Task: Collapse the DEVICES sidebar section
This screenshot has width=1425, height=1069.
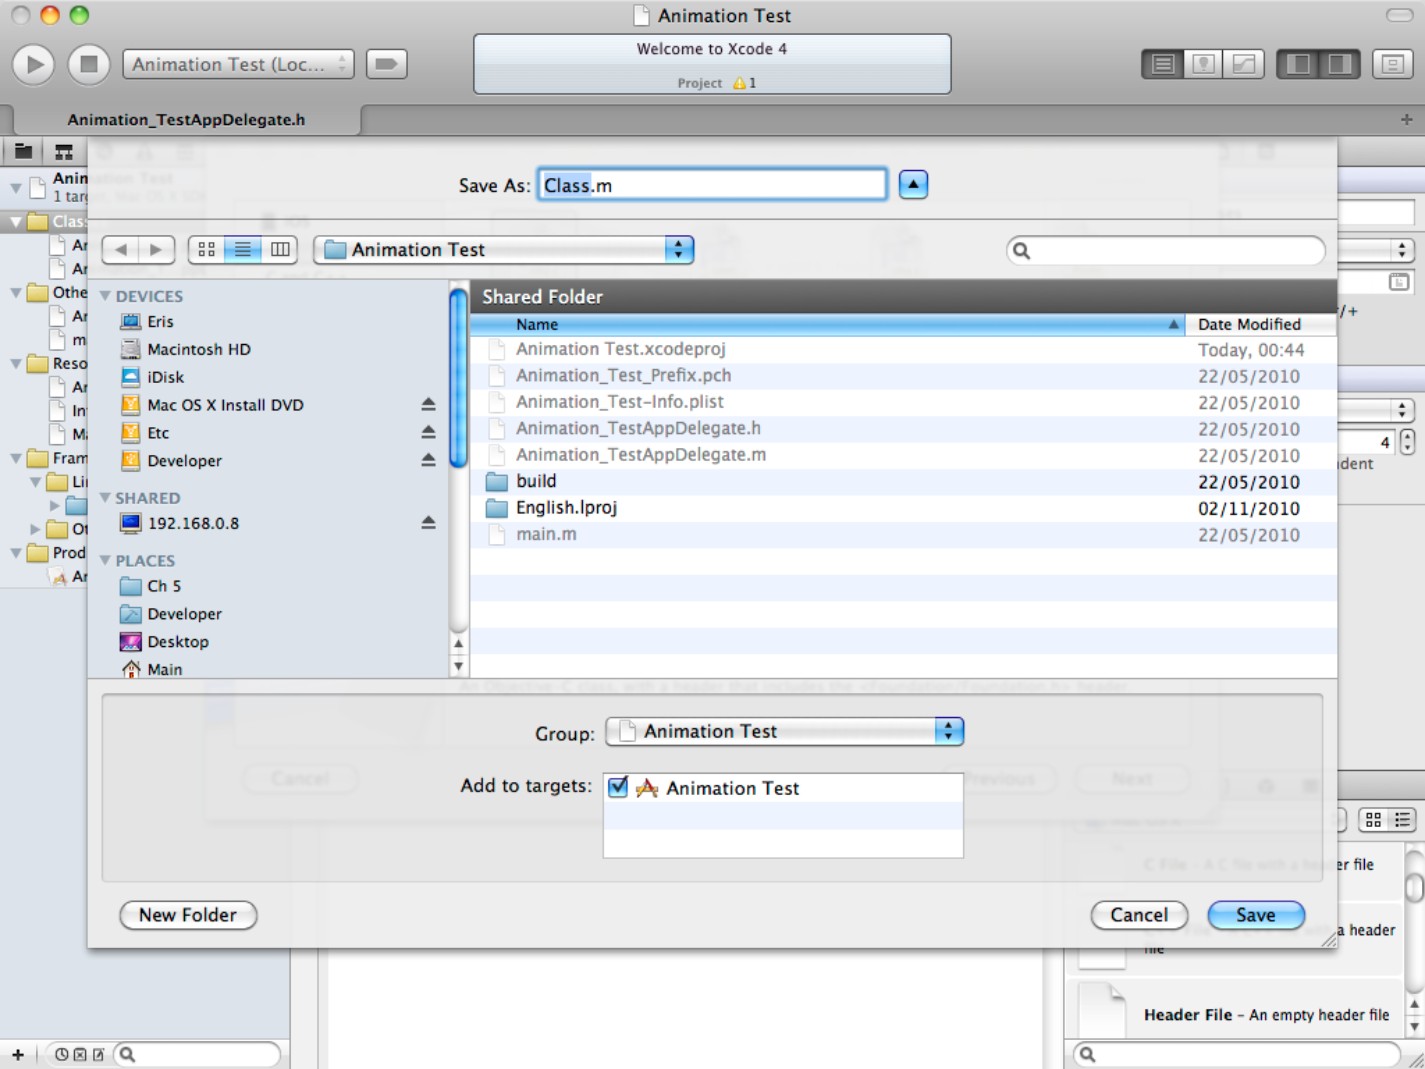Action: pos(105,296)
